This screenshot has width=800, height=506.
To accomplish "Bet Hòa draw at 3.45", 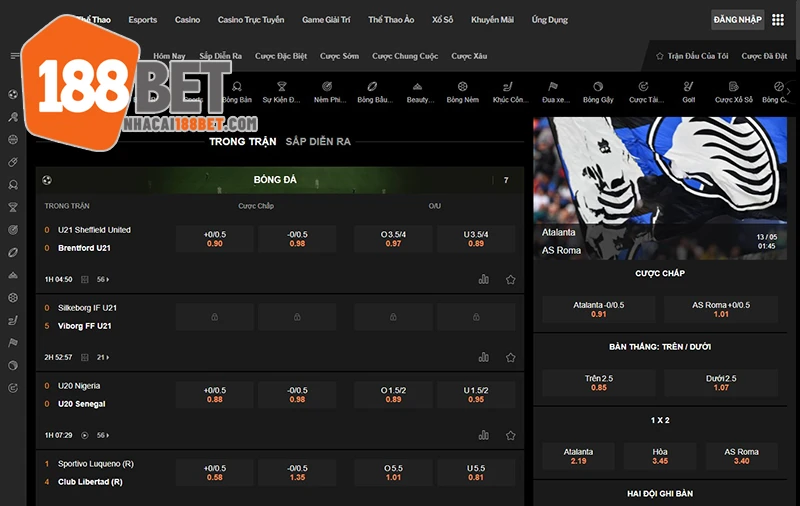I will tap(660, 456).
